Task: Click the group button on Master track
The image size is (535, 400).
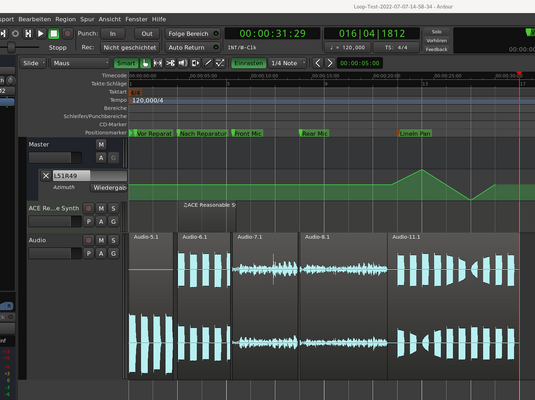Action: click(x=113, y=158)
